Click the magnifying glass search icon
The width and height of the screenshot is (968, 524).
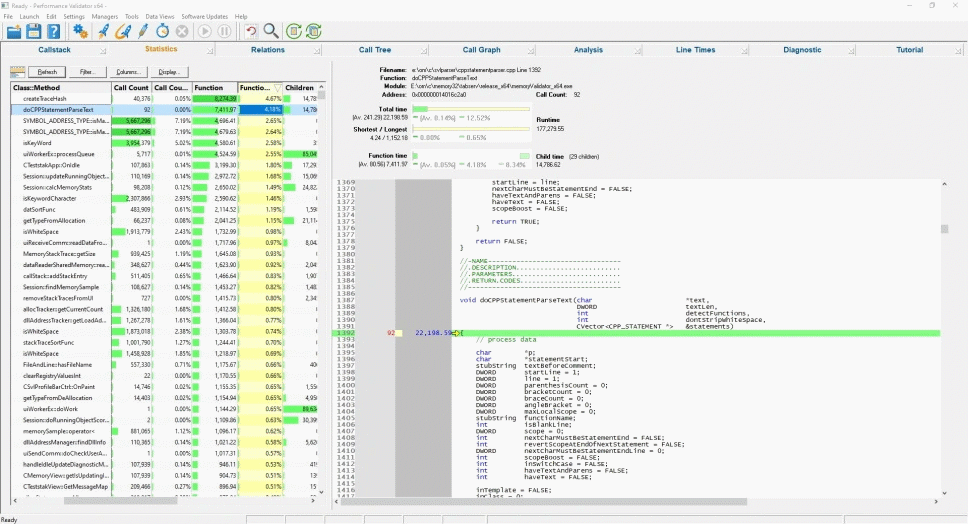[x=271, y=32]
